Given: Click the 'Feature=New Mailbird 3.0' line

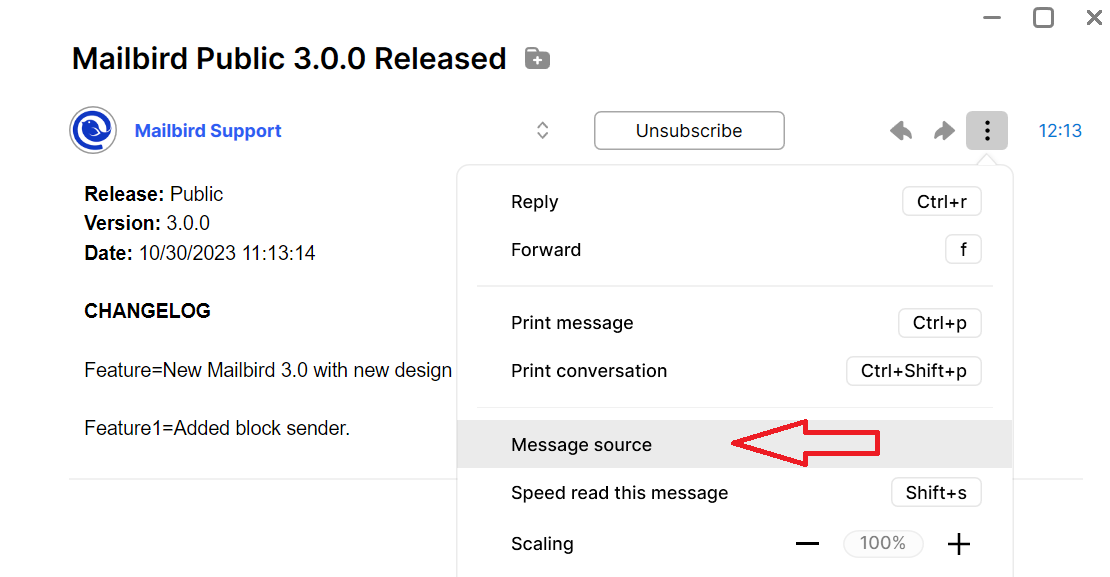Looking at the screenshot, I should [x=268, y=370].
